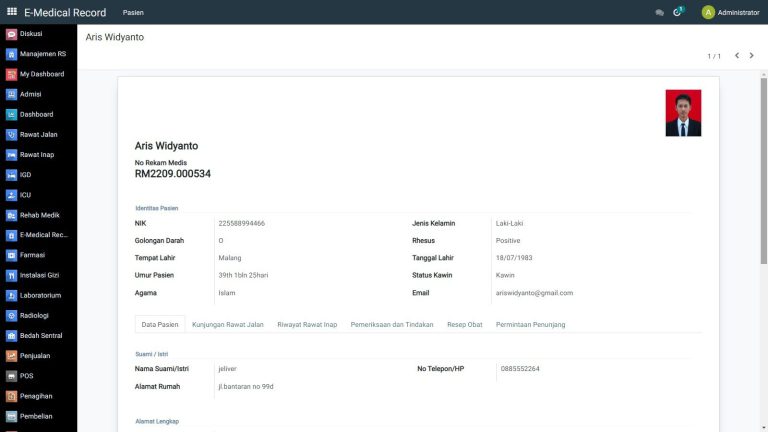Click NIK value 225588994466
The image size is (768, 432).
[241, 223]
